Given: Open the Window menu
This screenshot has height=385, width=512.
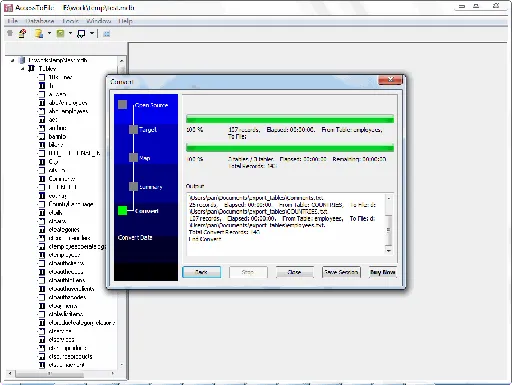Looking at the screenshot, I should click(x=98, y=21).
